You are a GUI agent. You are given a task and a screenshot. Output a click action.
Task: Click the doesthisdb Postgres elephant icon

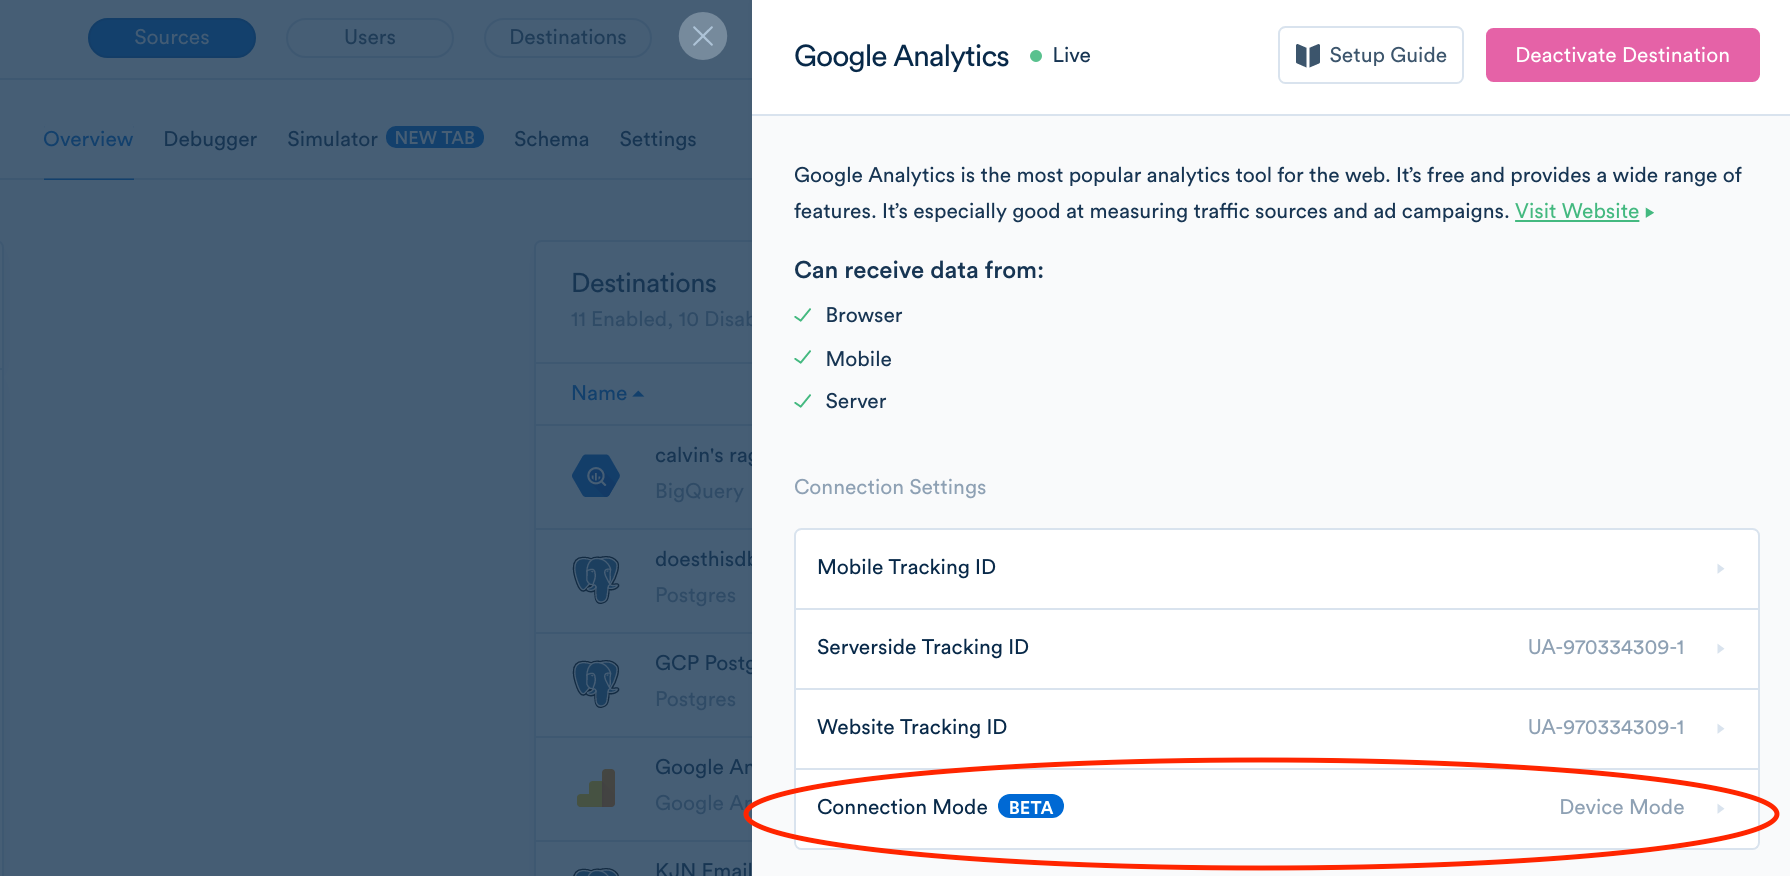click(596, 579)
